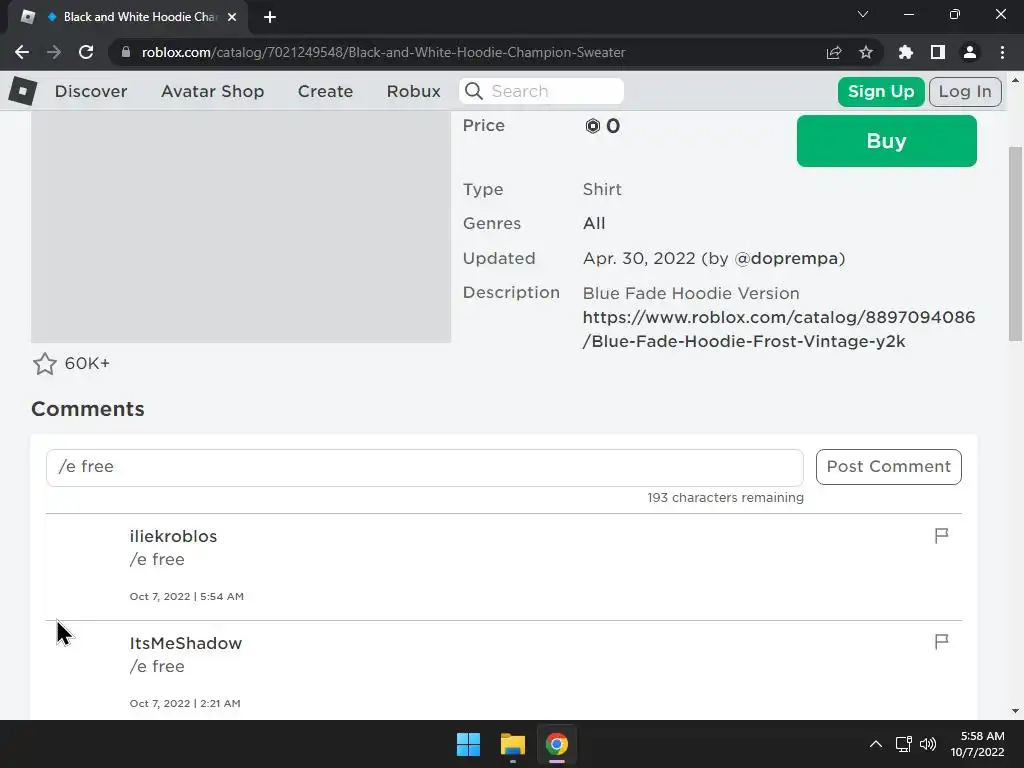This screenshot has width=1024, height=768.
Task: Open the Discover menu item
Action: 91,91
